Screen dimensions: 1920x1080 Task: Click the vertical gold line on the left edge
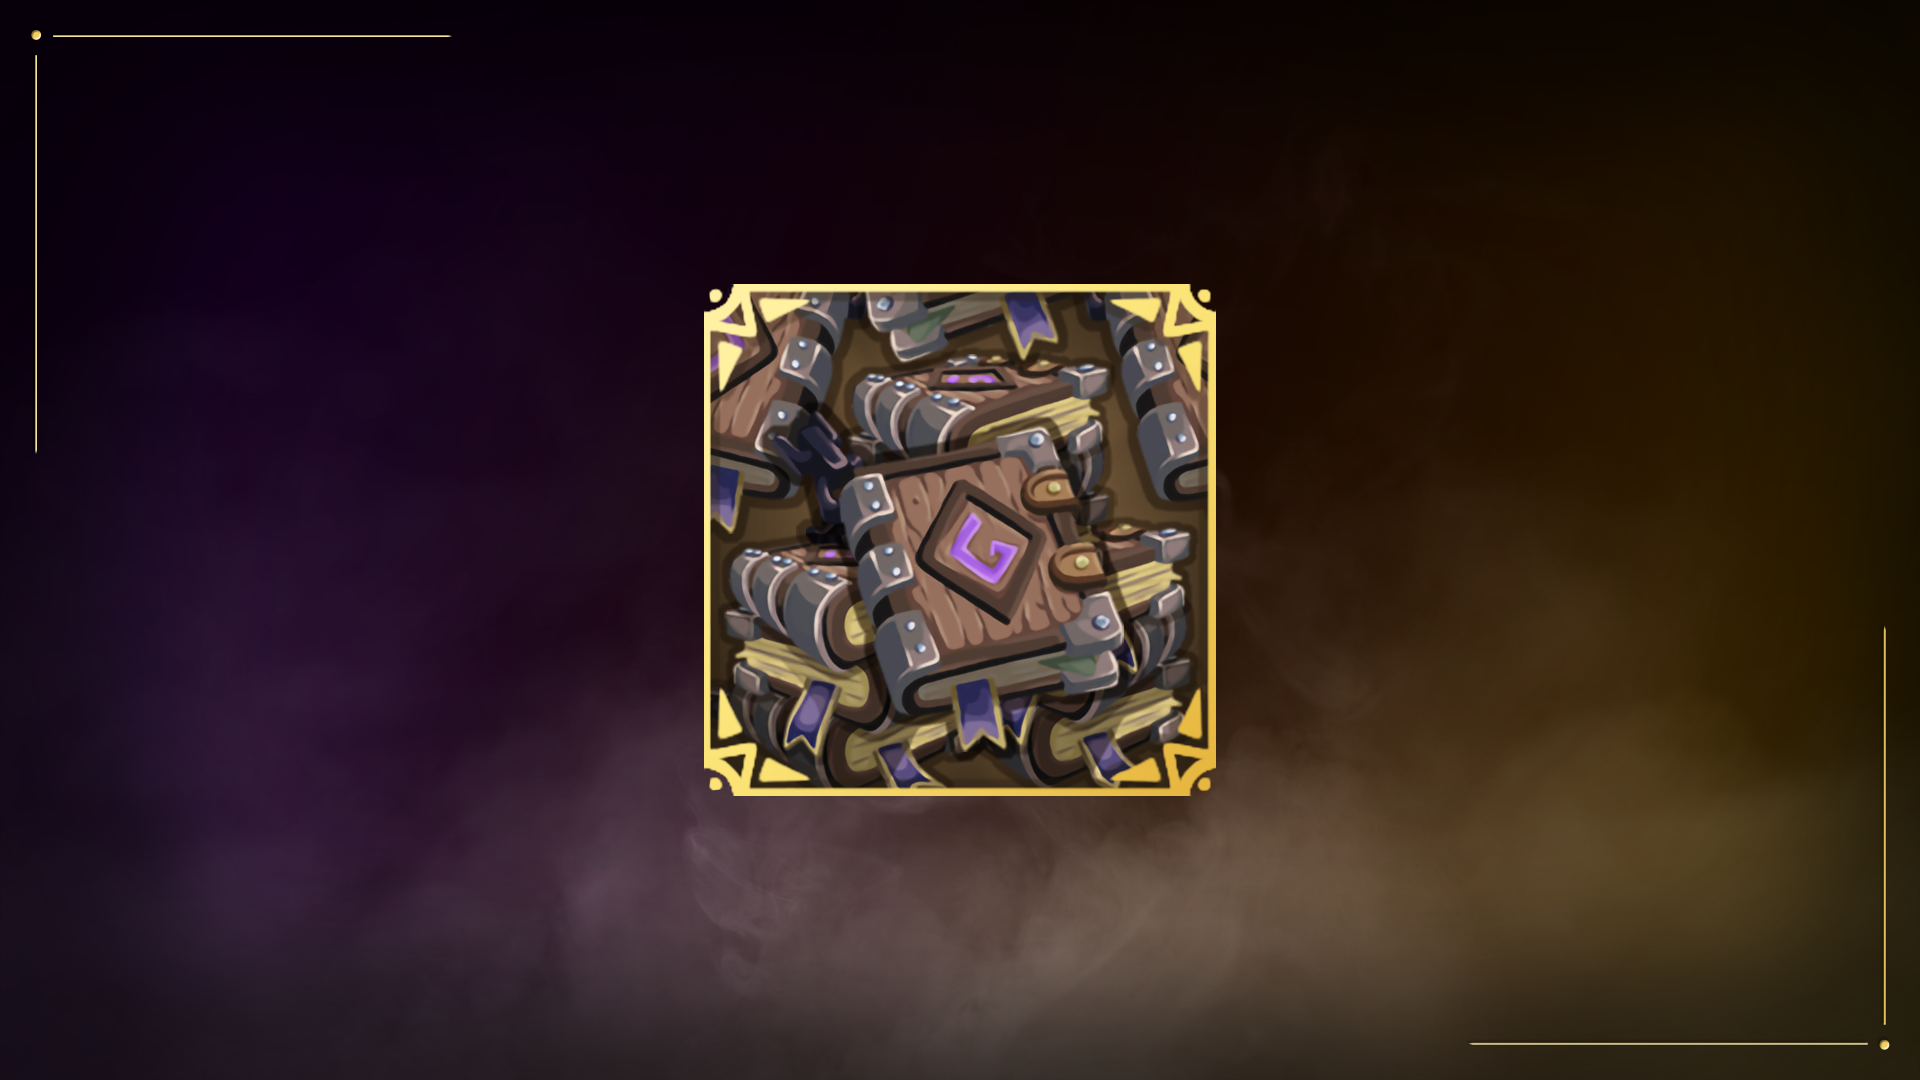[36, 254]
